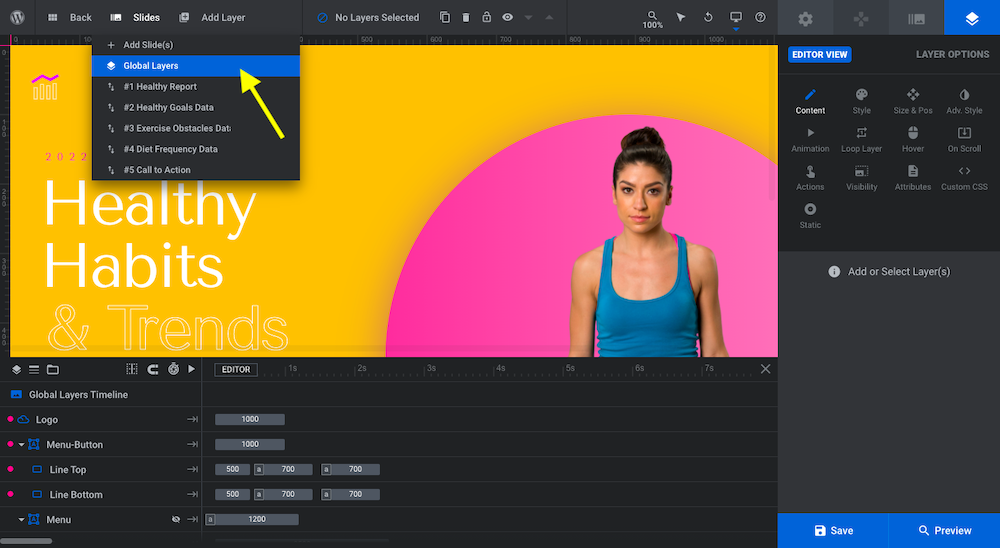Click the timeline stopwatch icon
The height and width of the screenshot is (548, 1000).
coord(173,369)
